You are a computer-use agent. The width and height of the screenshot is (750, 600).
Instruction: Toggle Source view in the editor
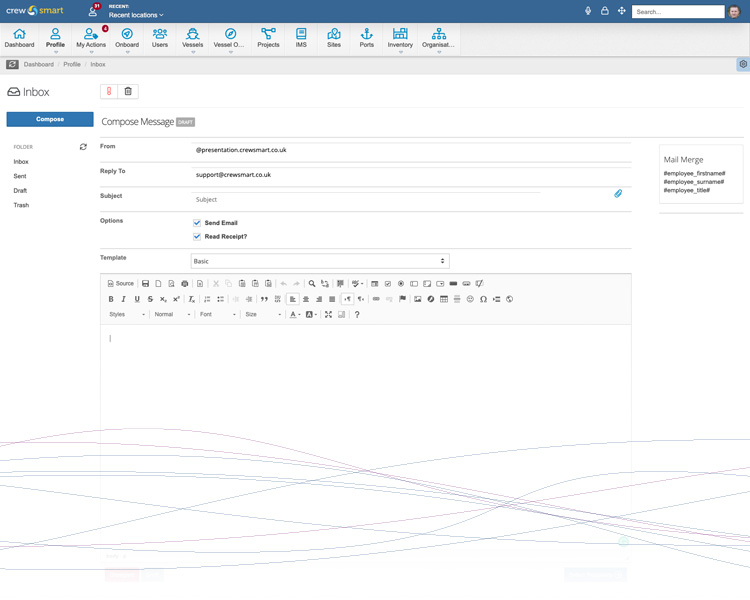[121, 284]
